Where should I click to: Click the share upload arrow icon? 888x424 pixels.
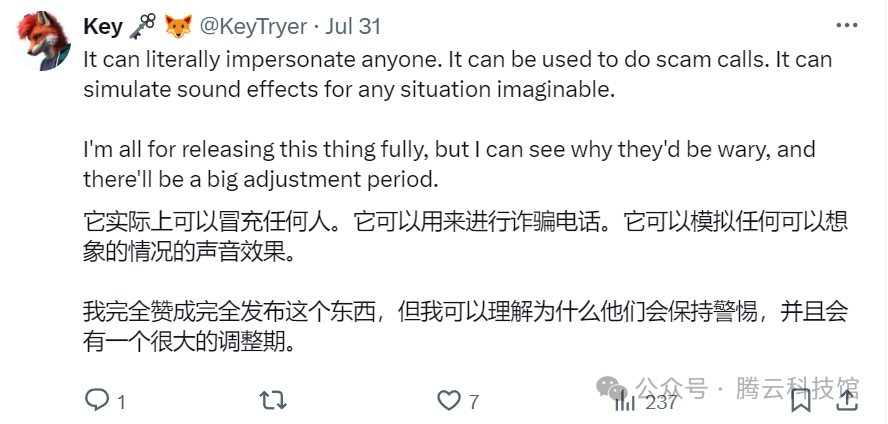pos(846,399)
